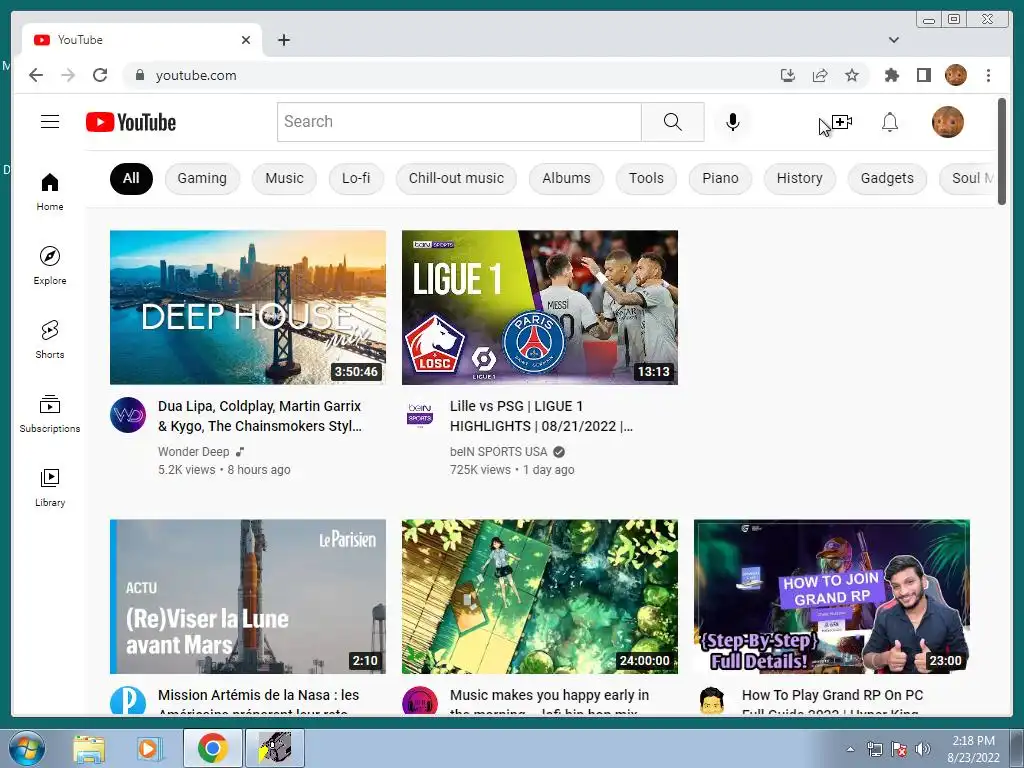Open the Dua Lipa, Coldplay video title
1024x768 pixels.
click(260, 416)
